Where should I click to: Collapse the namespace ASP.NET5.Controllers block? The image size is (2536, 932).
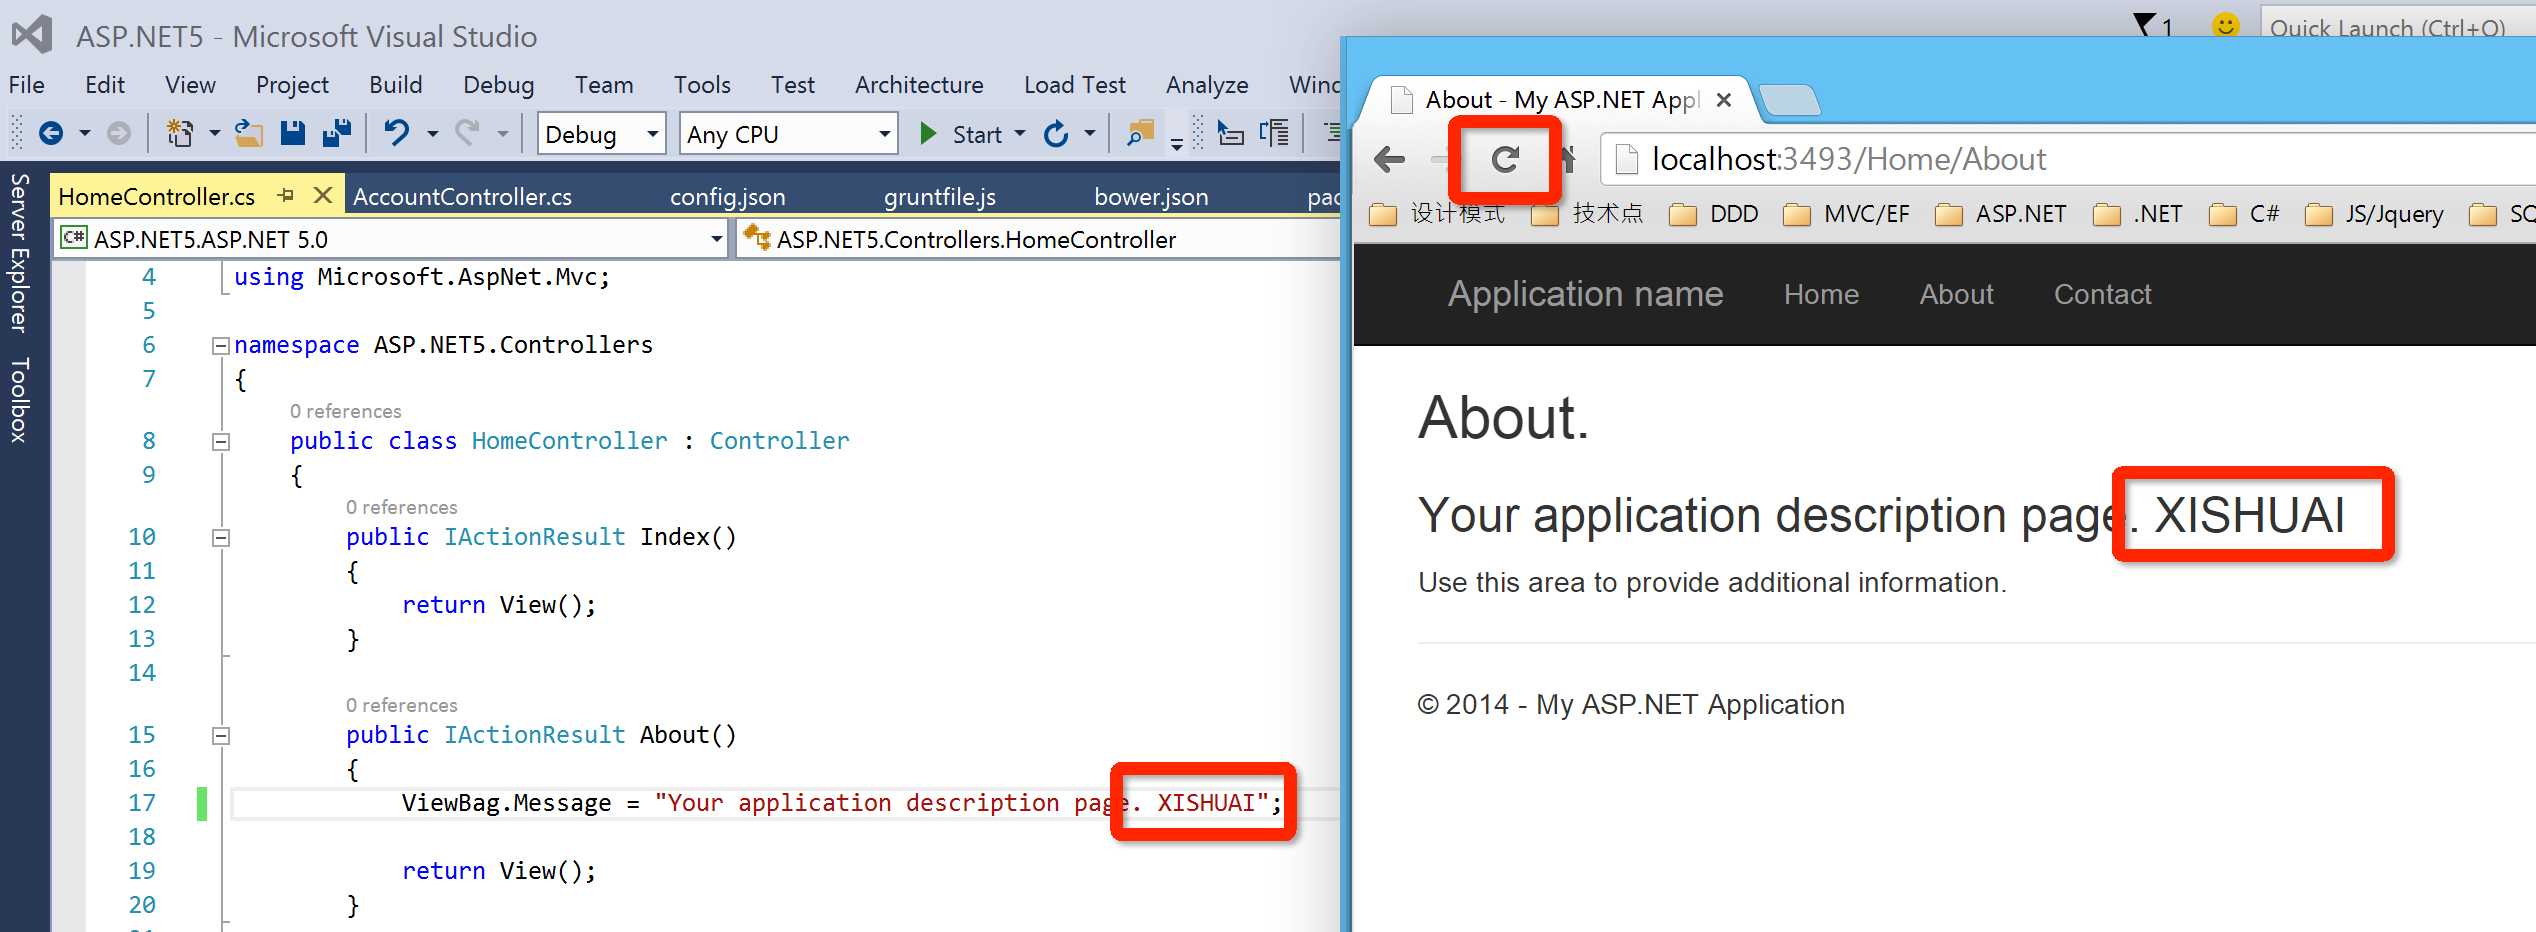[221, 345]
